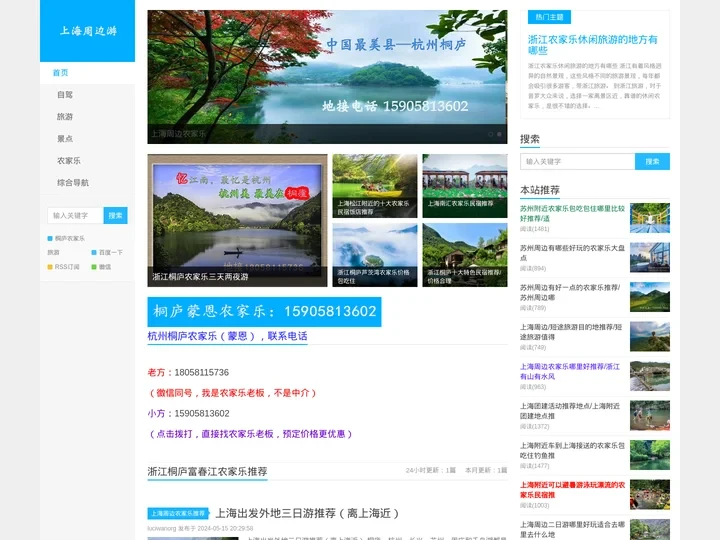The image size is (720, 540).
Task: Click the phone number 15905813602 beside 小方
Action: tap(202, 413)
